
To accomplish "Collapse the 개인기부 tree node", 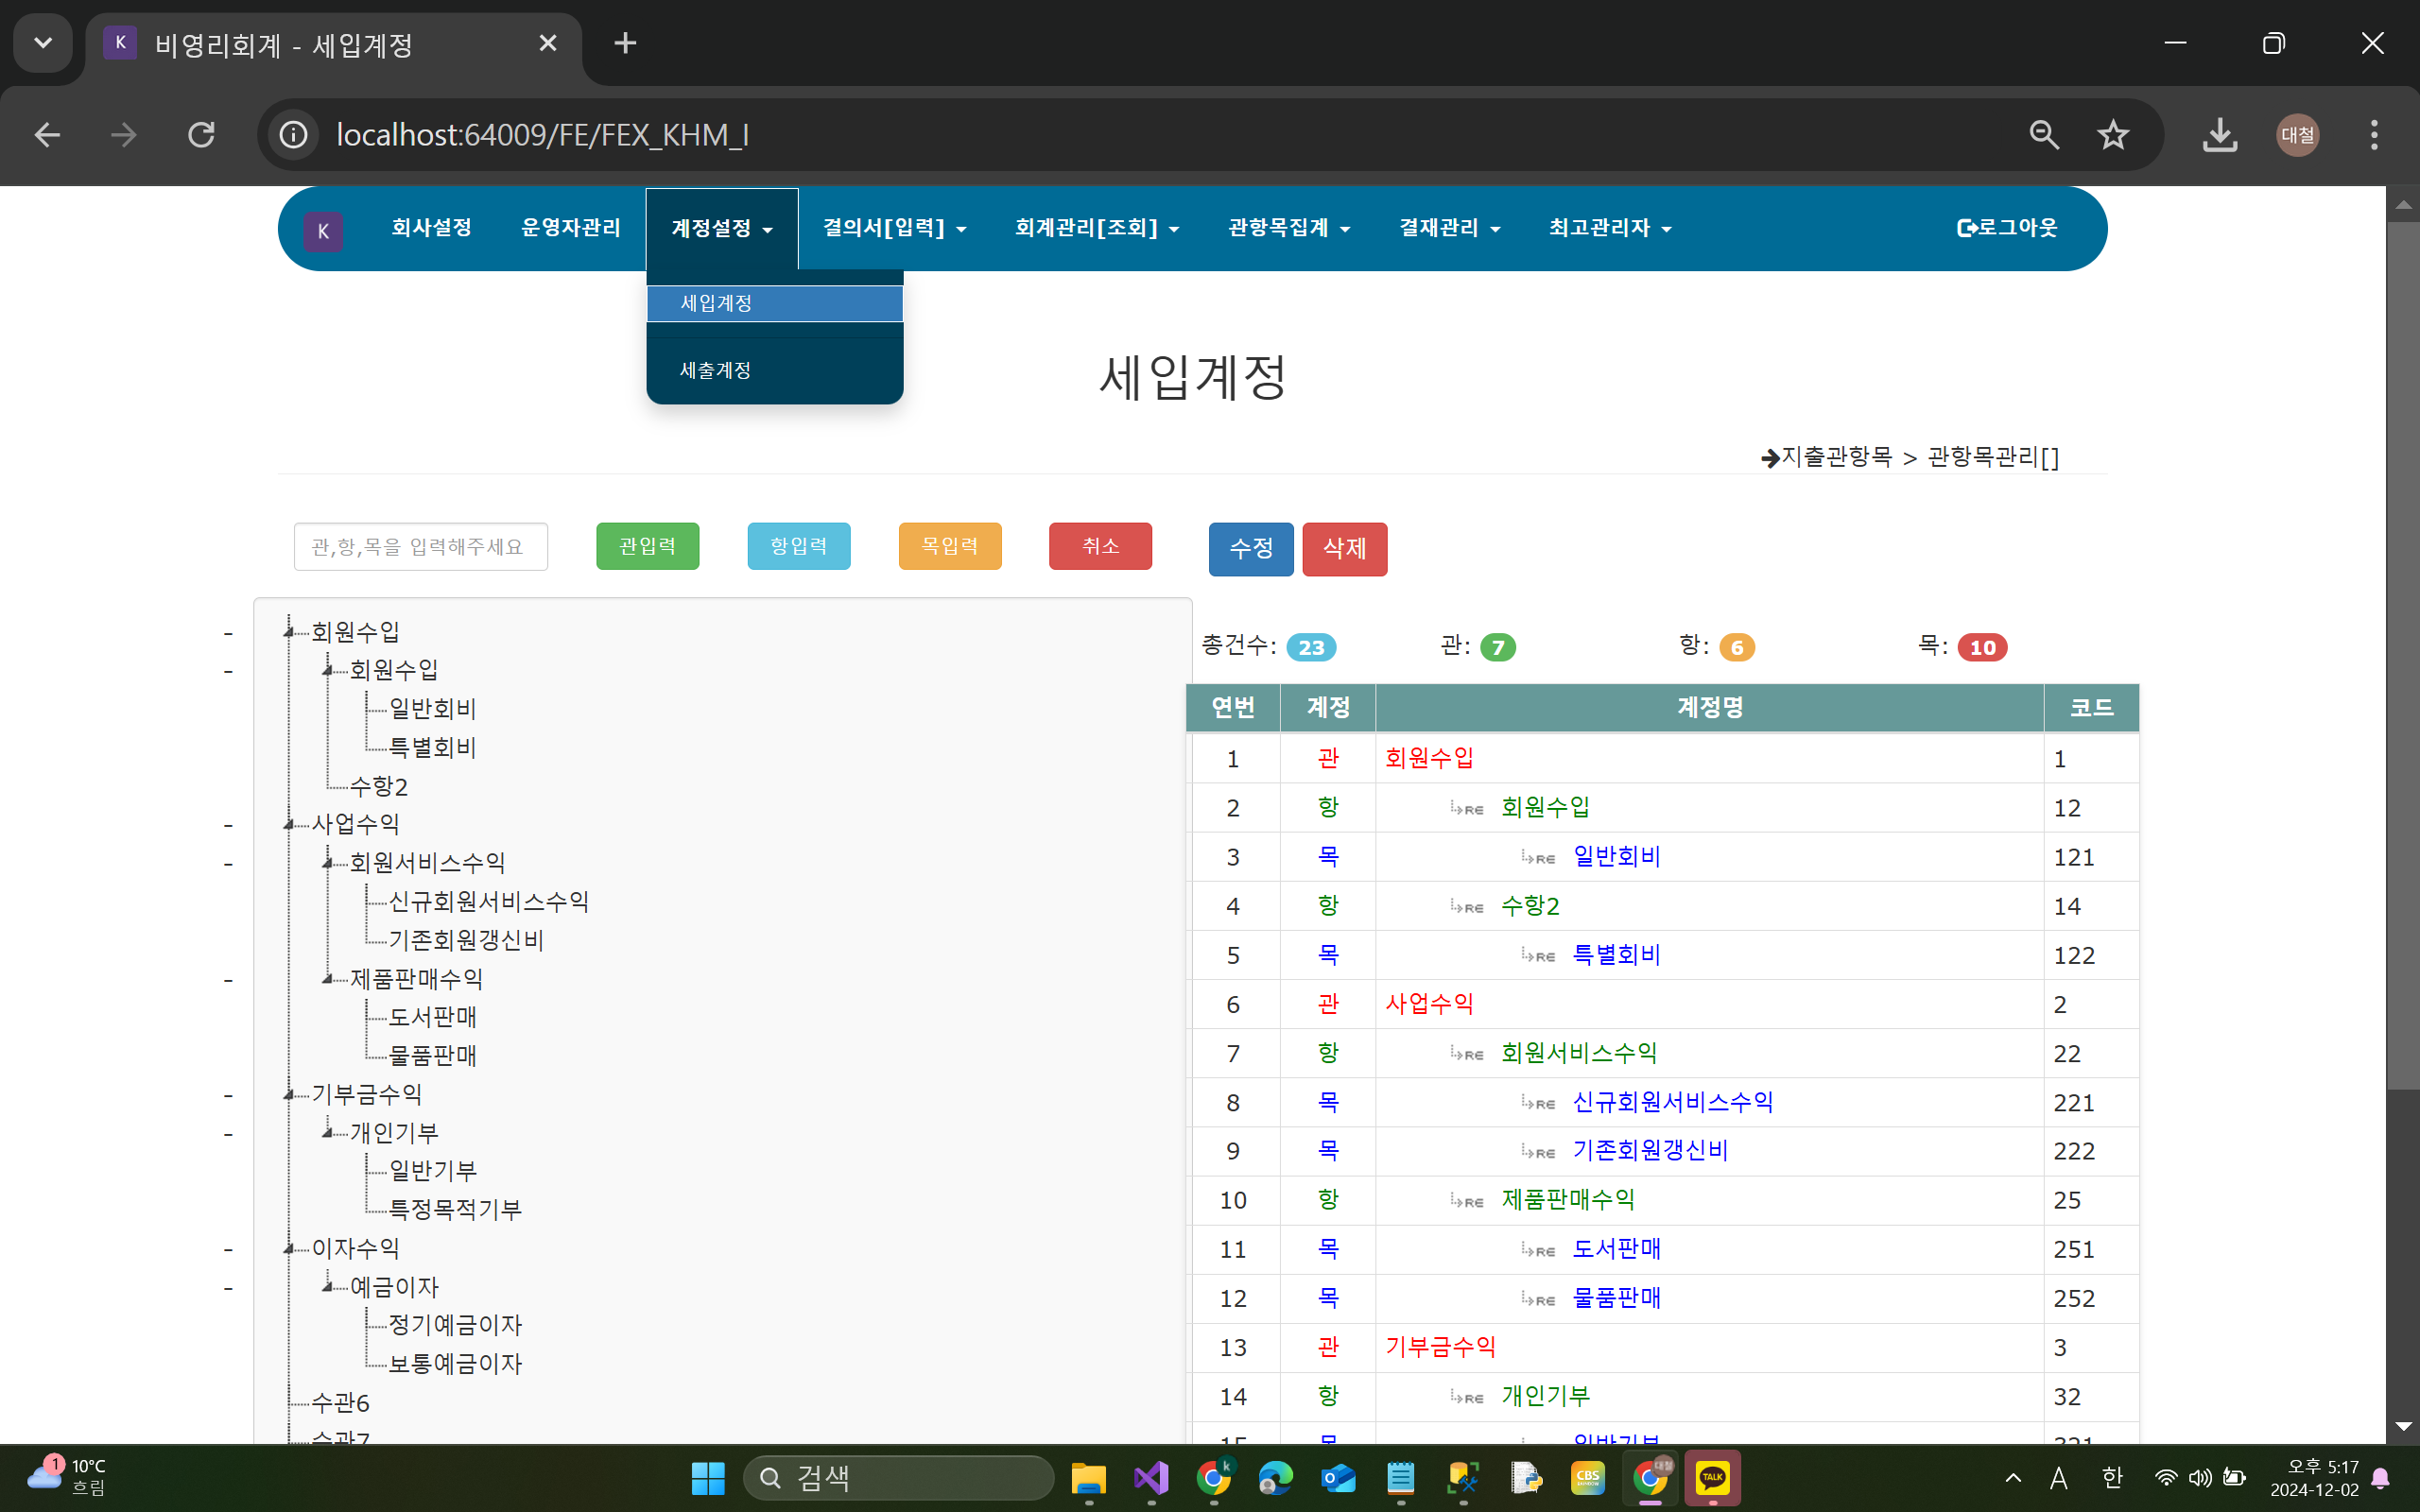I will coord(328,1133).
